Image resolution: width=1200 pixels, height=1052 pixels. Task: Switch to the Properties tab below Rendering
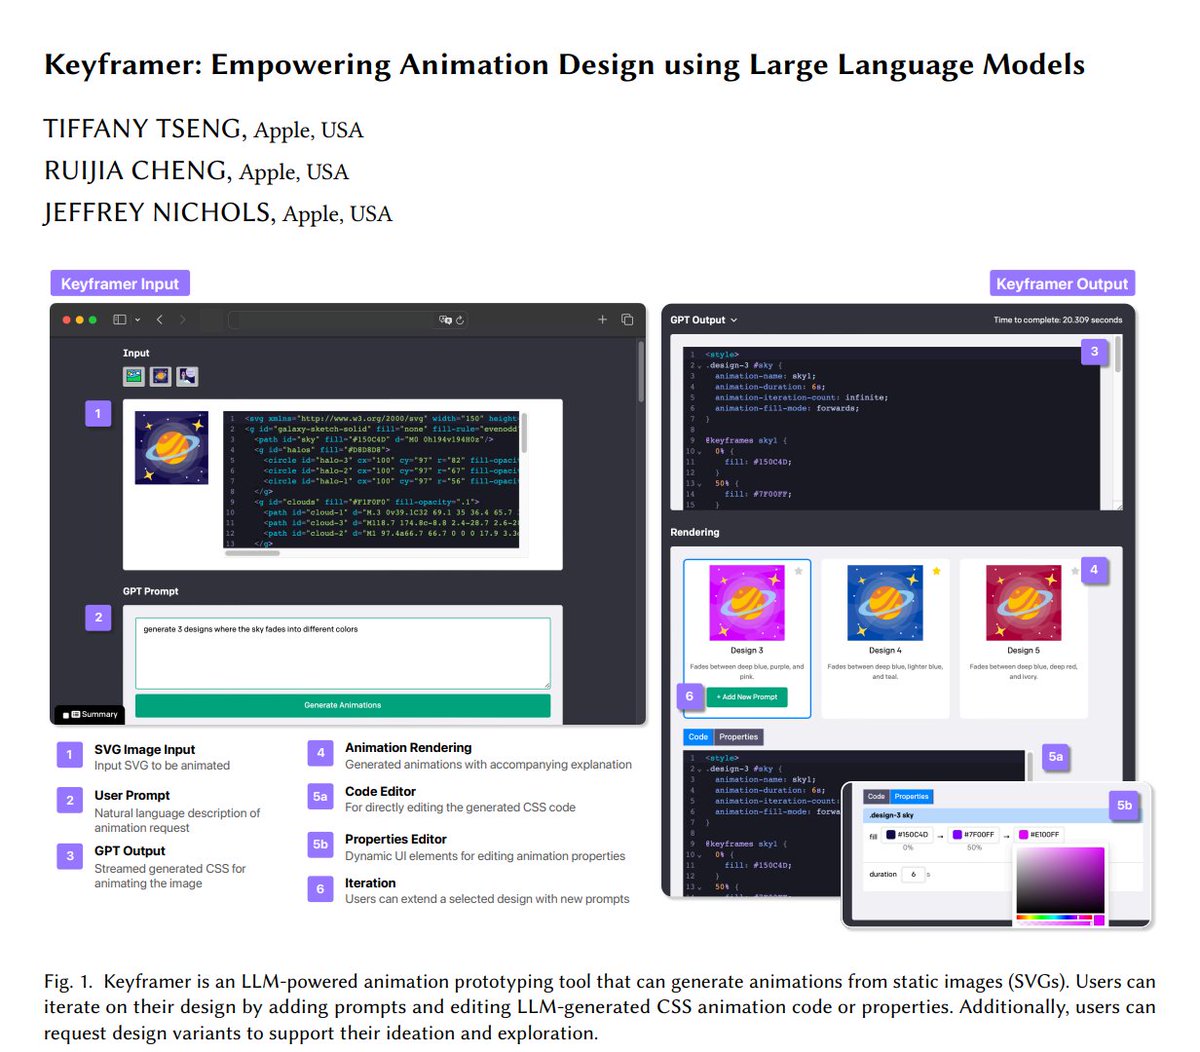[x=738, y=737]
